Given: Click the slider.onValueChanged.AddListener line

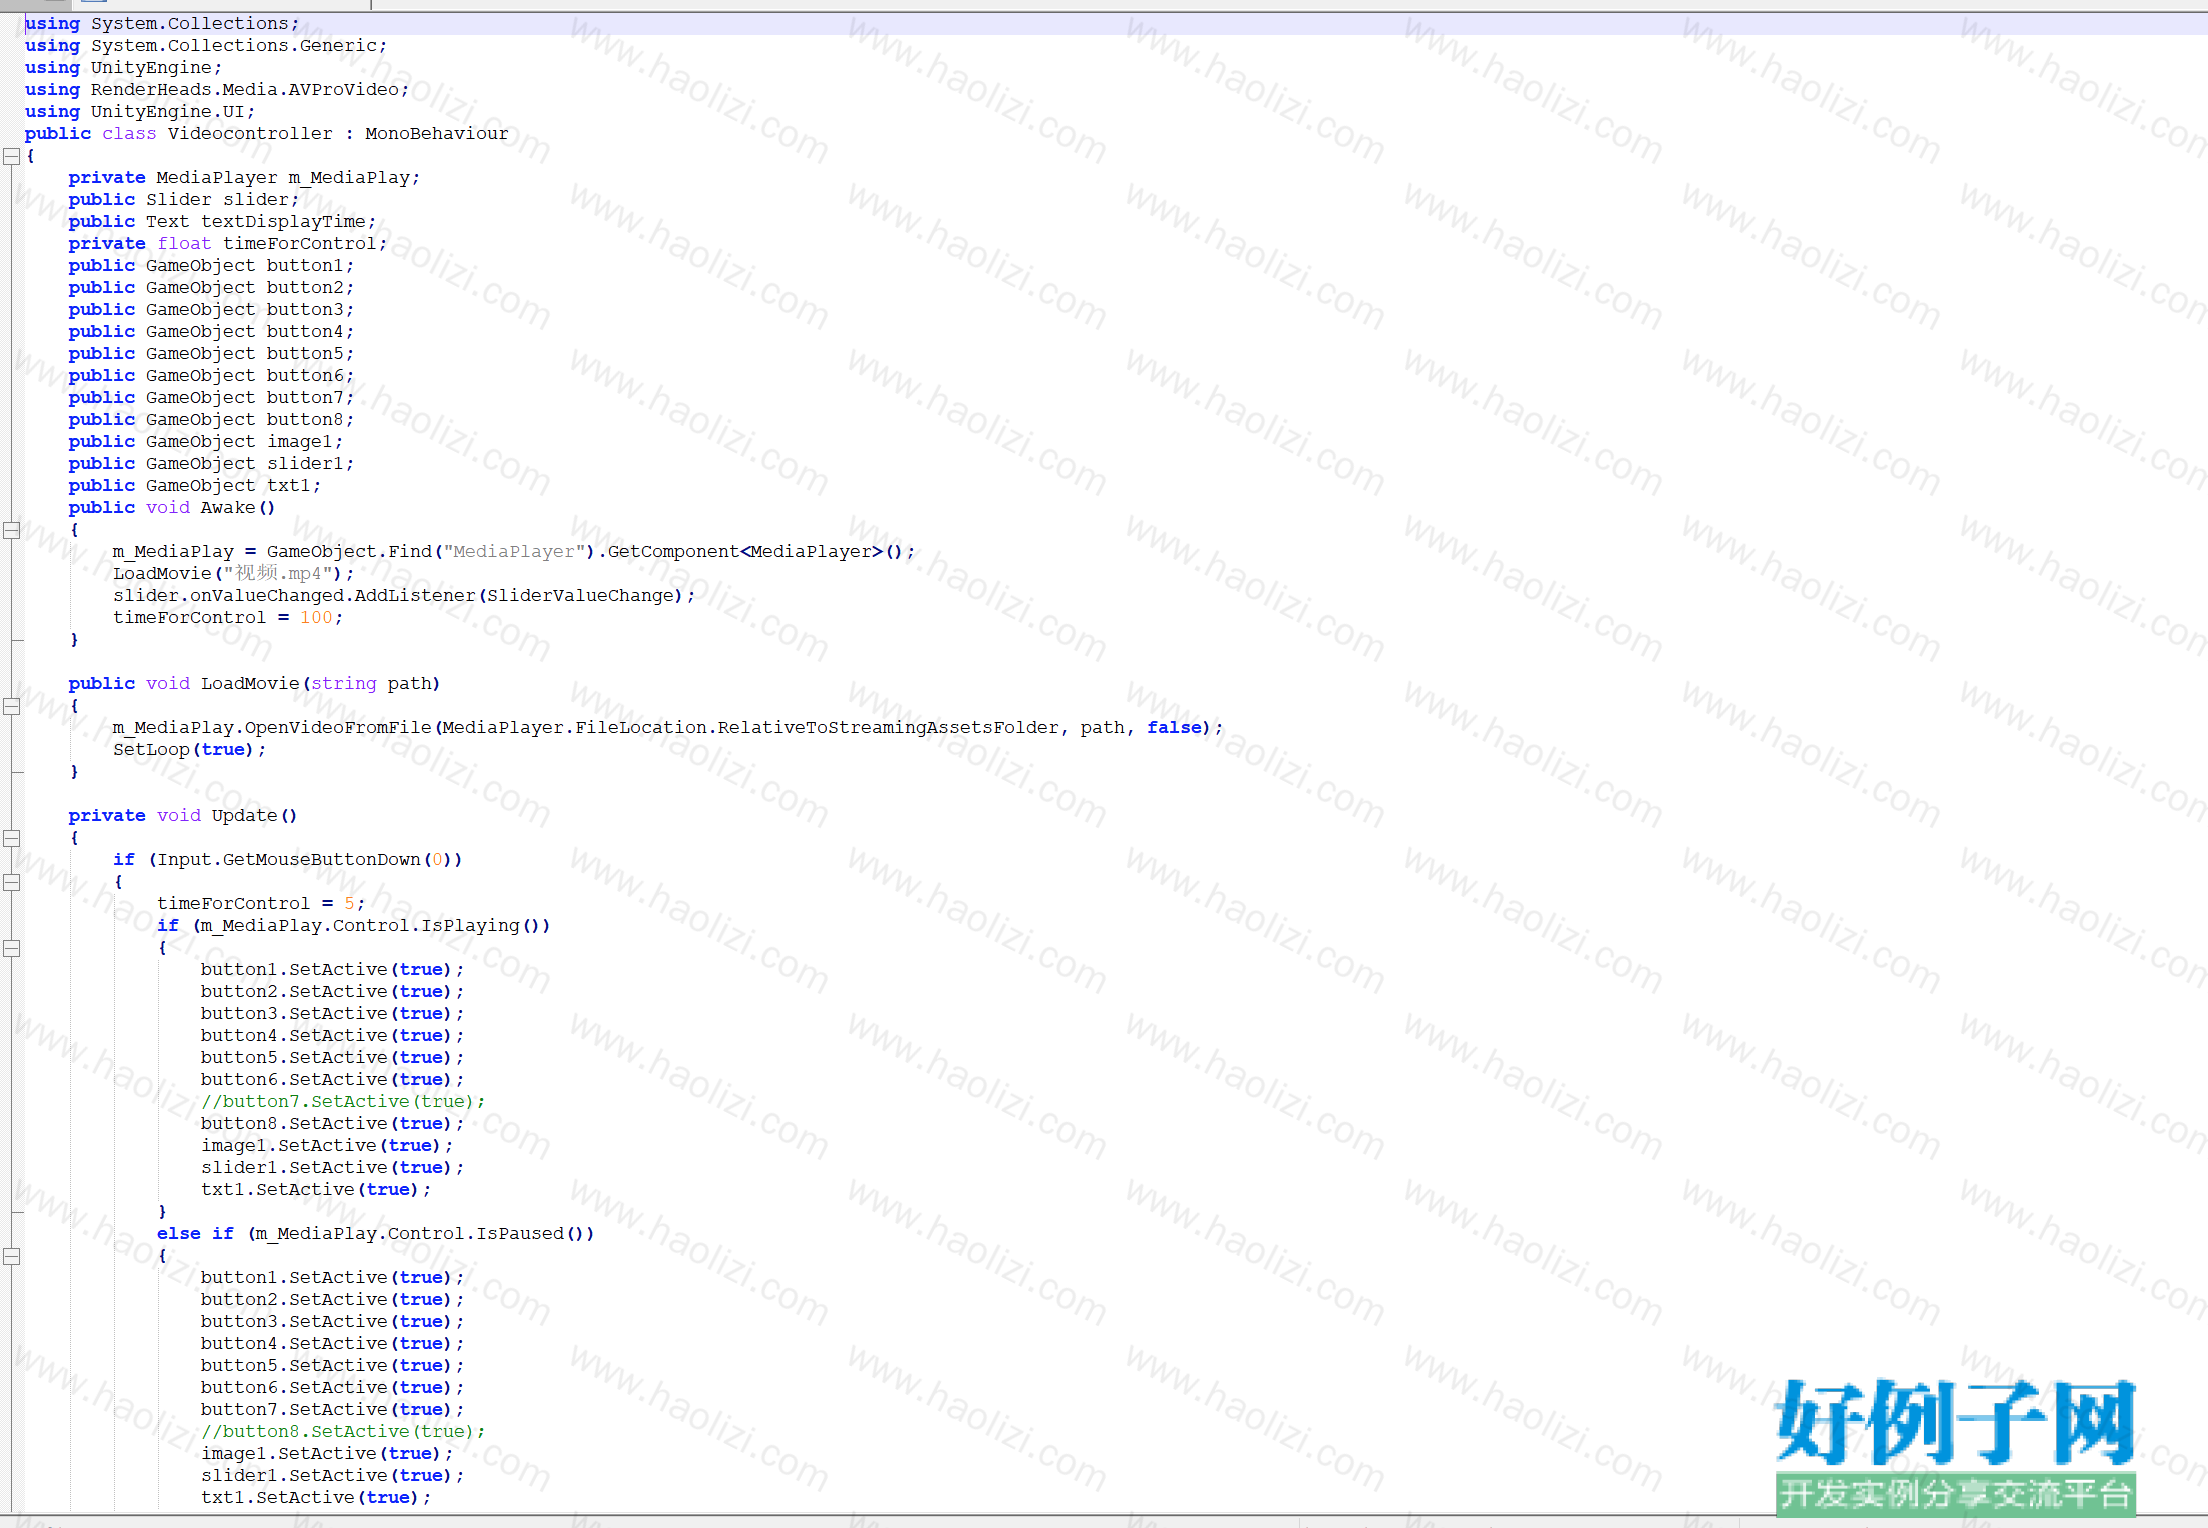Looking at the screenshot, I should coord(404,596).
